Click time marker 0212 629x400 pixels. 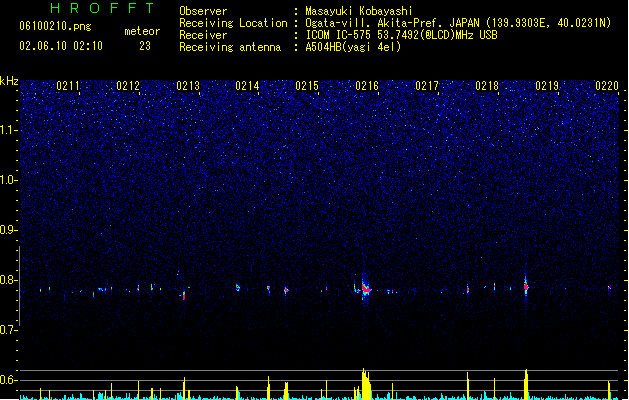pos(128,86)
